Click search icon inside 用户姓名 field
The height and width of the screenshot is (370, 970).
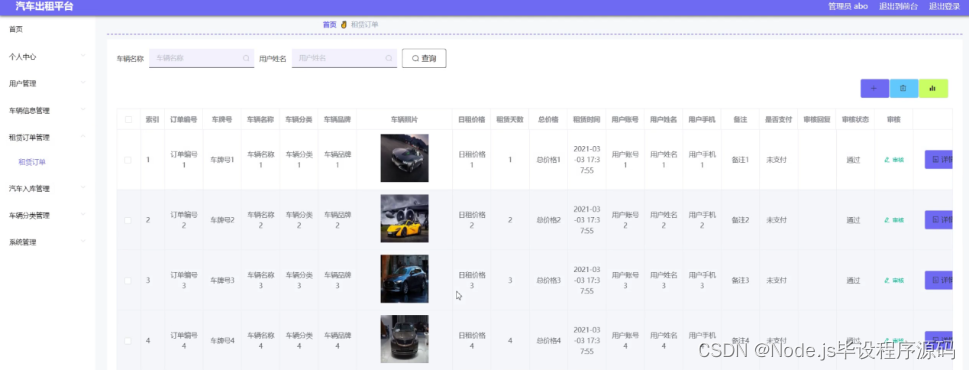click(x=388, y=58)
